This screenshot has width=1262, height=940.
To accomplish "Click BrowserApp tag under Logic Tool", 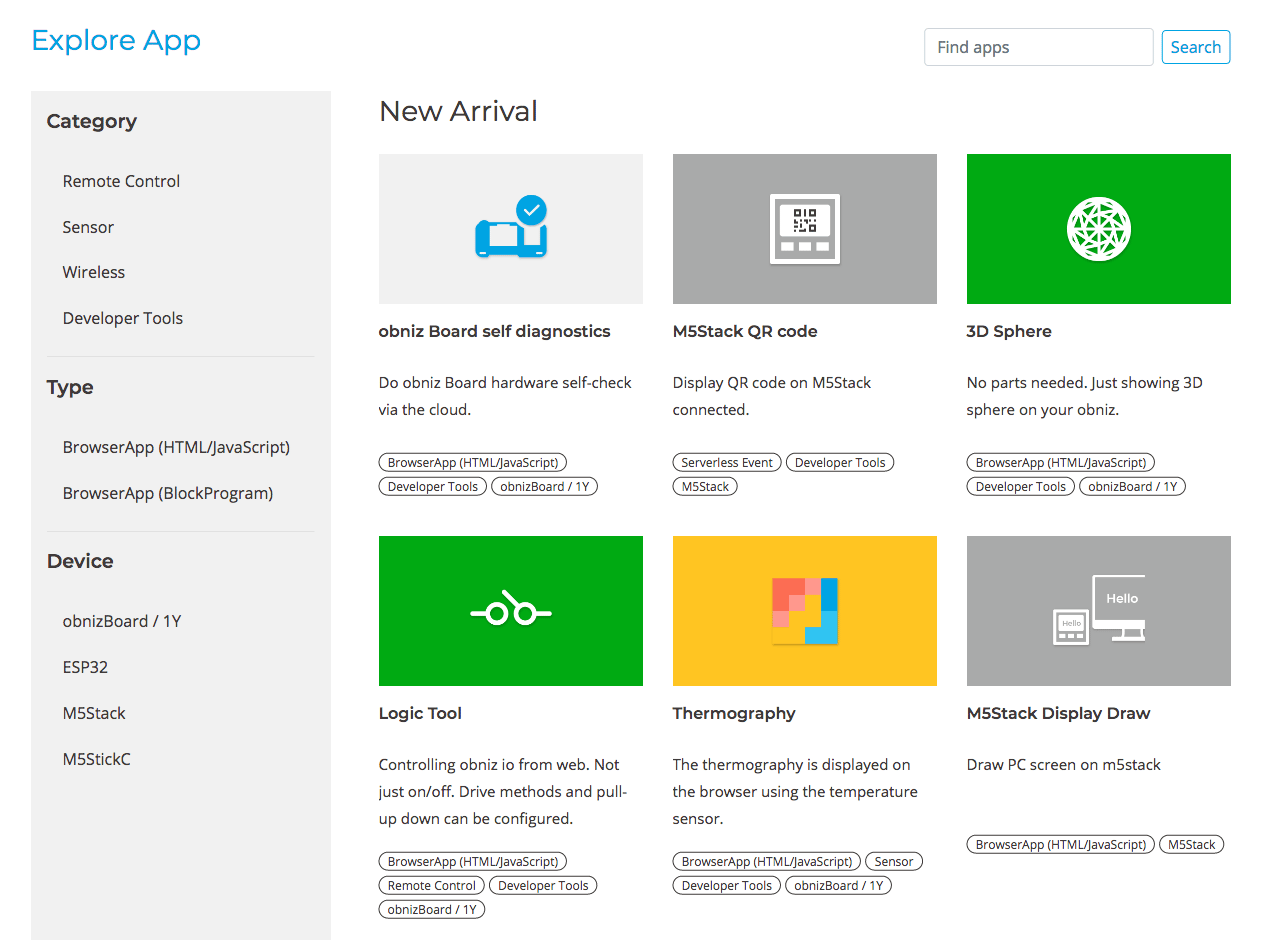I will click(474, 861).
